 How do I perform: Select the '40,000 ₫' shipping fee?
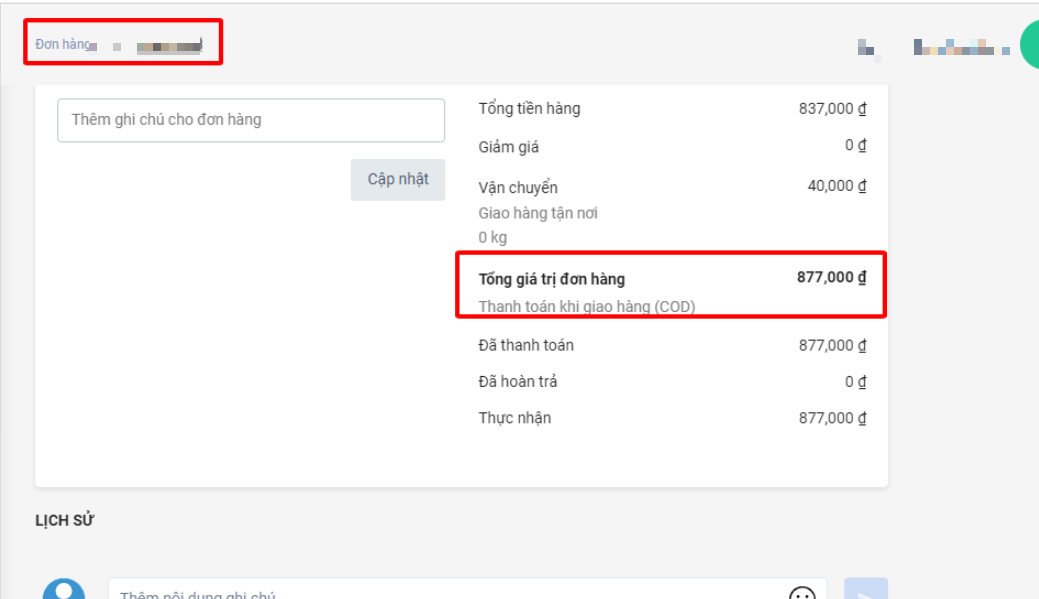(x=837, y=186)
